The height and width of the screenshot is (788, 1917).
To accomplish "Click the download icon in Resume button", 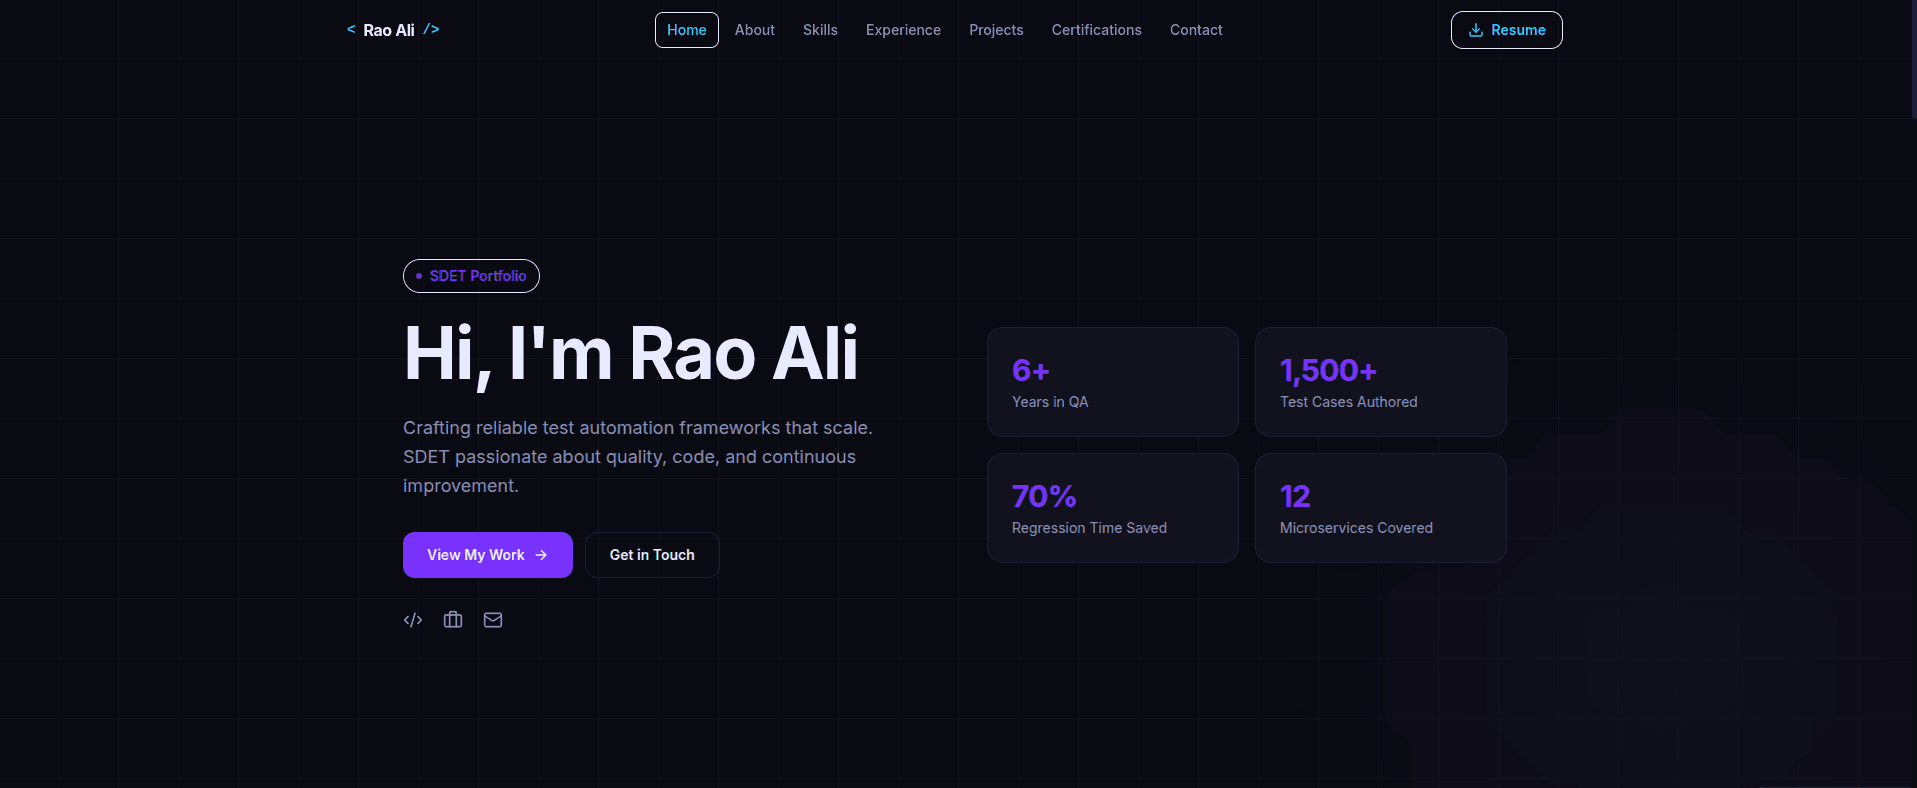I will (1476, 30).
